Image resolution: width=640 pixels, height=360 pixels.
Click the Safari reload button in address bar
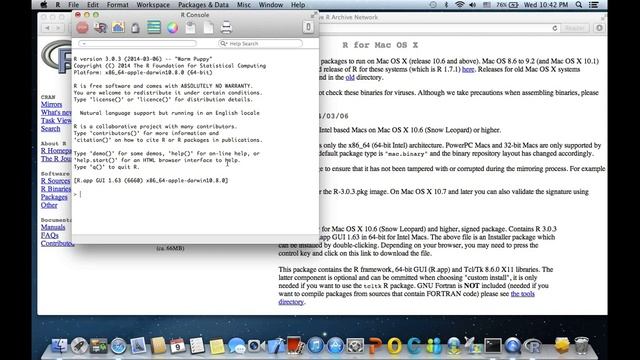coord(555,28)
